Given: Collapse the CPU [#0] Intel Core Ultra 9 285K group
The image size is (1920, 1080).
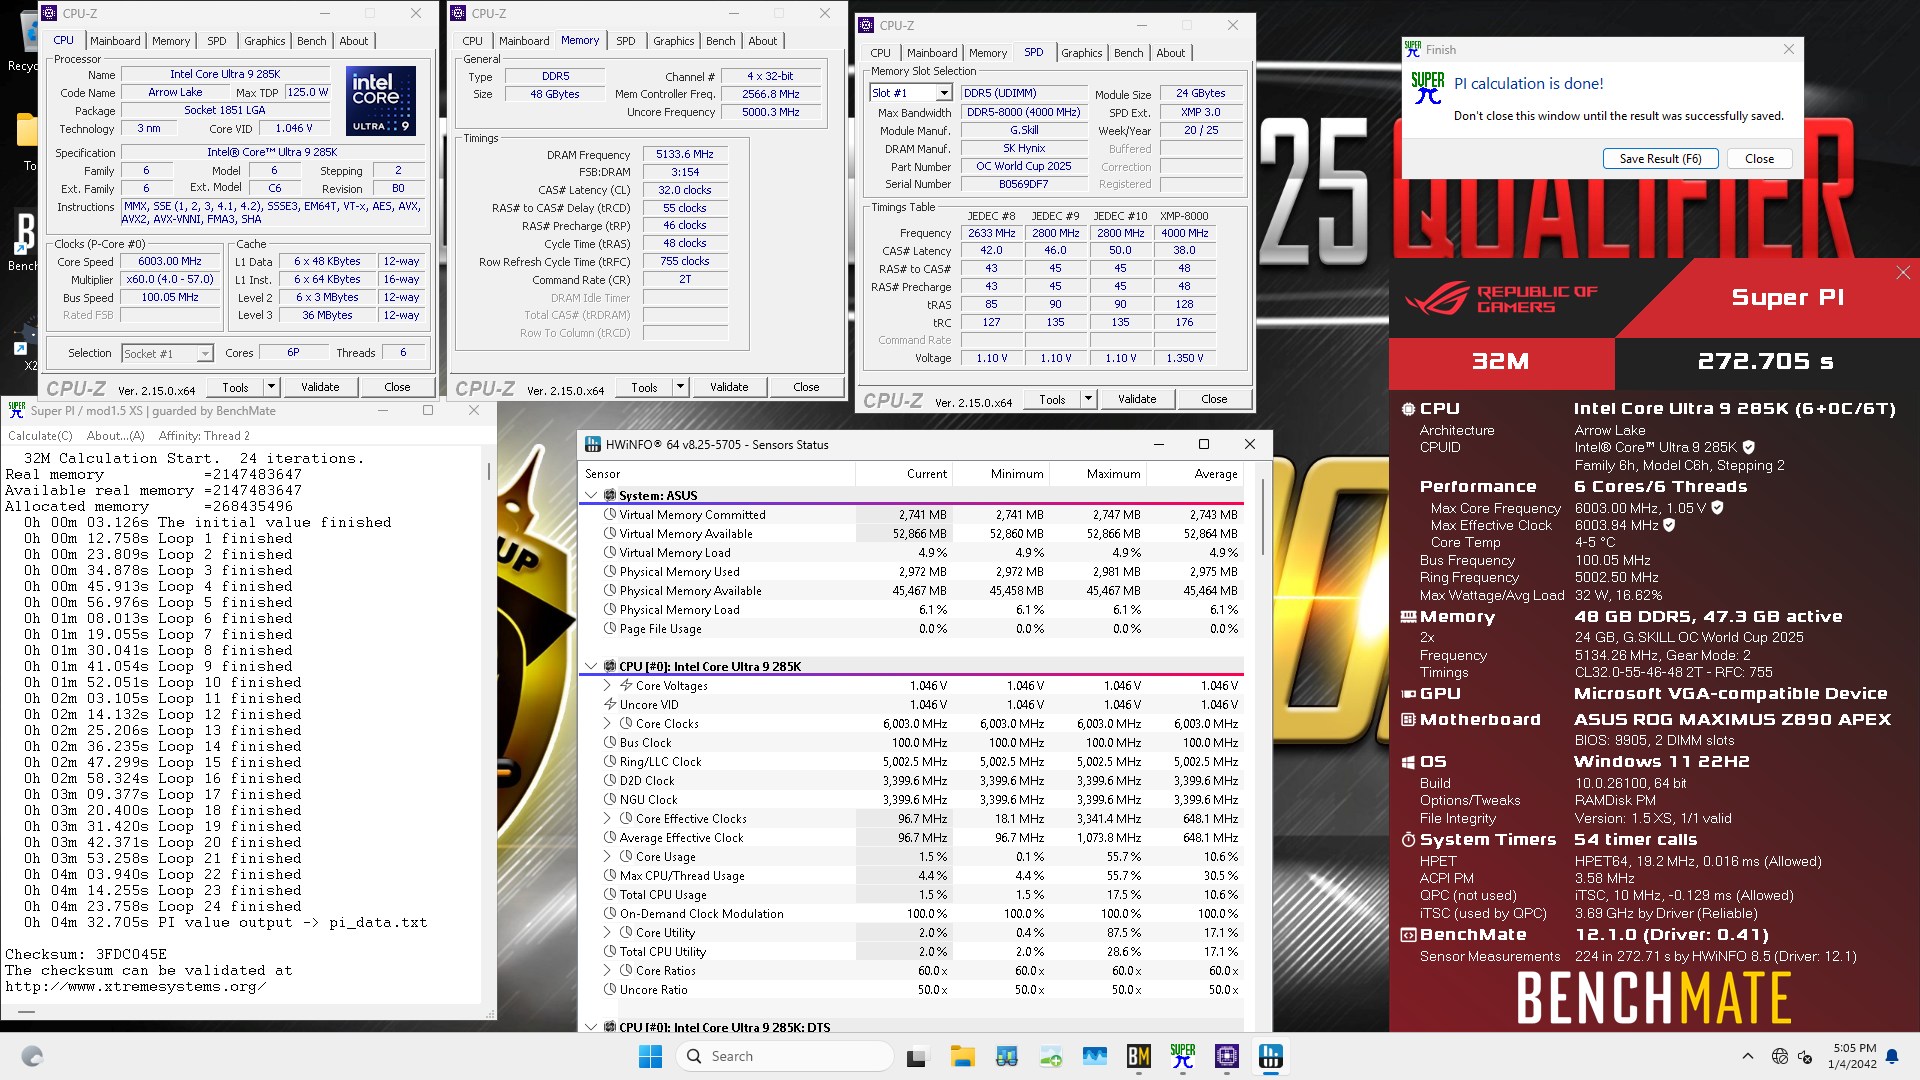Looking at the screenshot, I should pos(591,667).
